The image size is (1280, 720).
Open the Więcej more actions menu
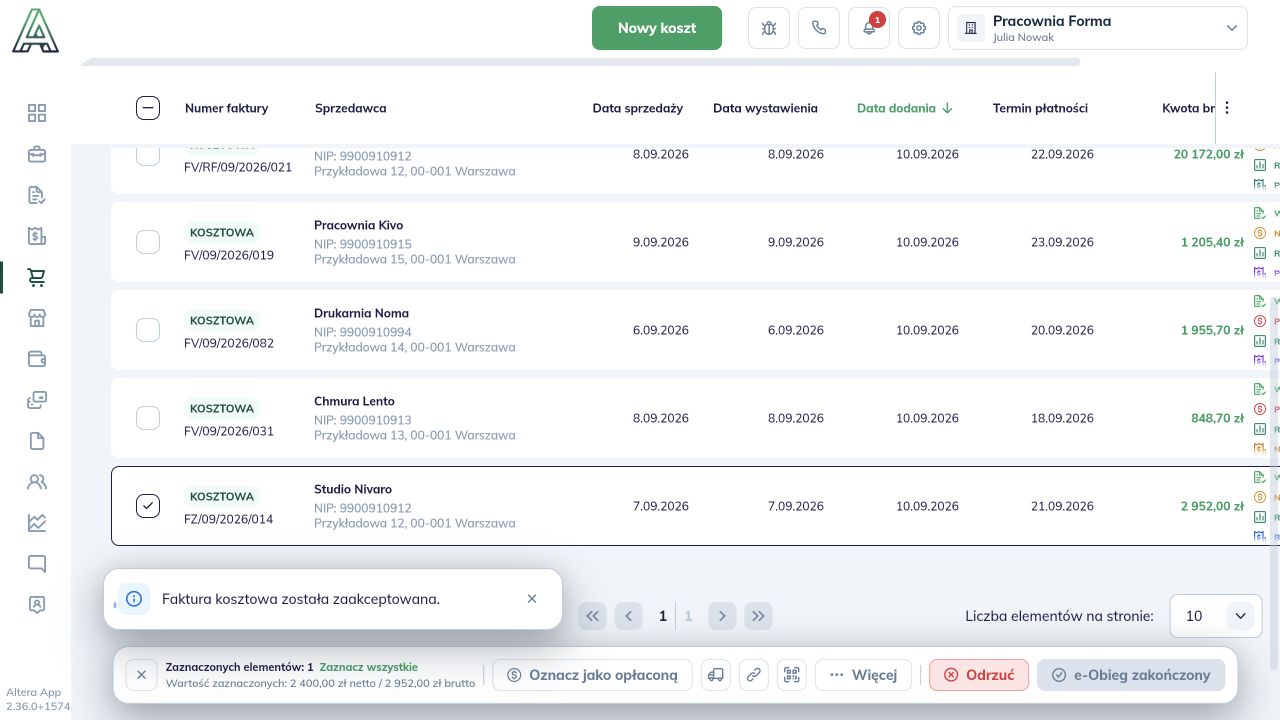coord(863,675)
